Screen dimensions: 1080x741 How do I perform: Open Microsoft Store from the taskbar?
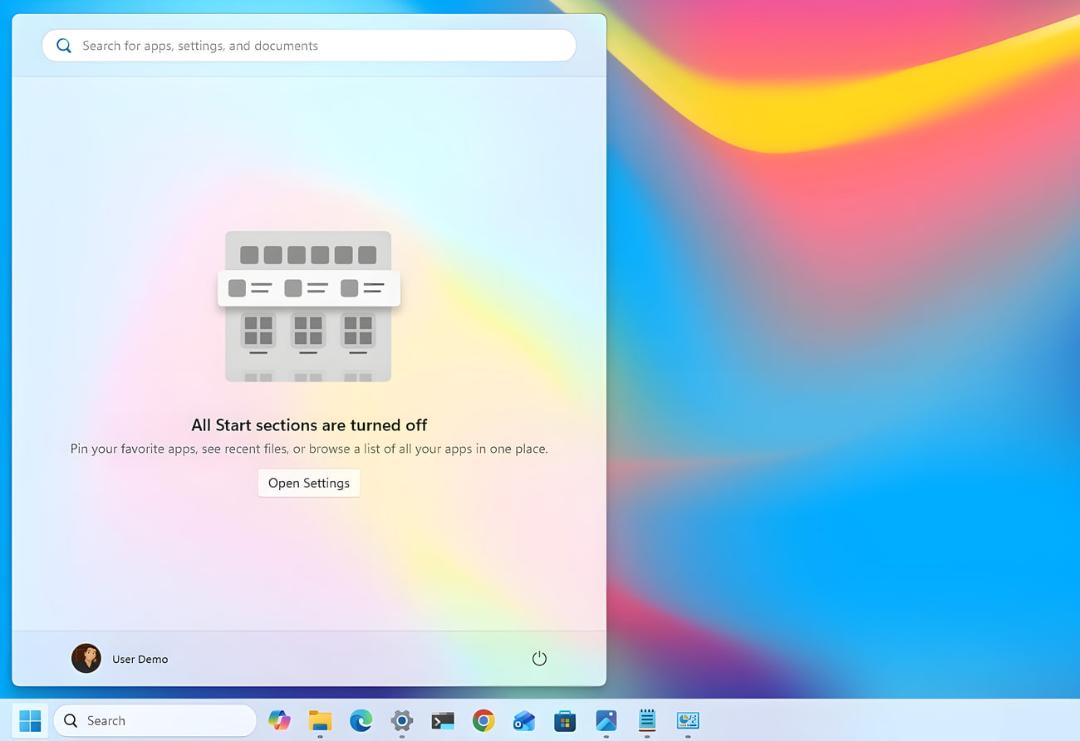coord(565,720)
